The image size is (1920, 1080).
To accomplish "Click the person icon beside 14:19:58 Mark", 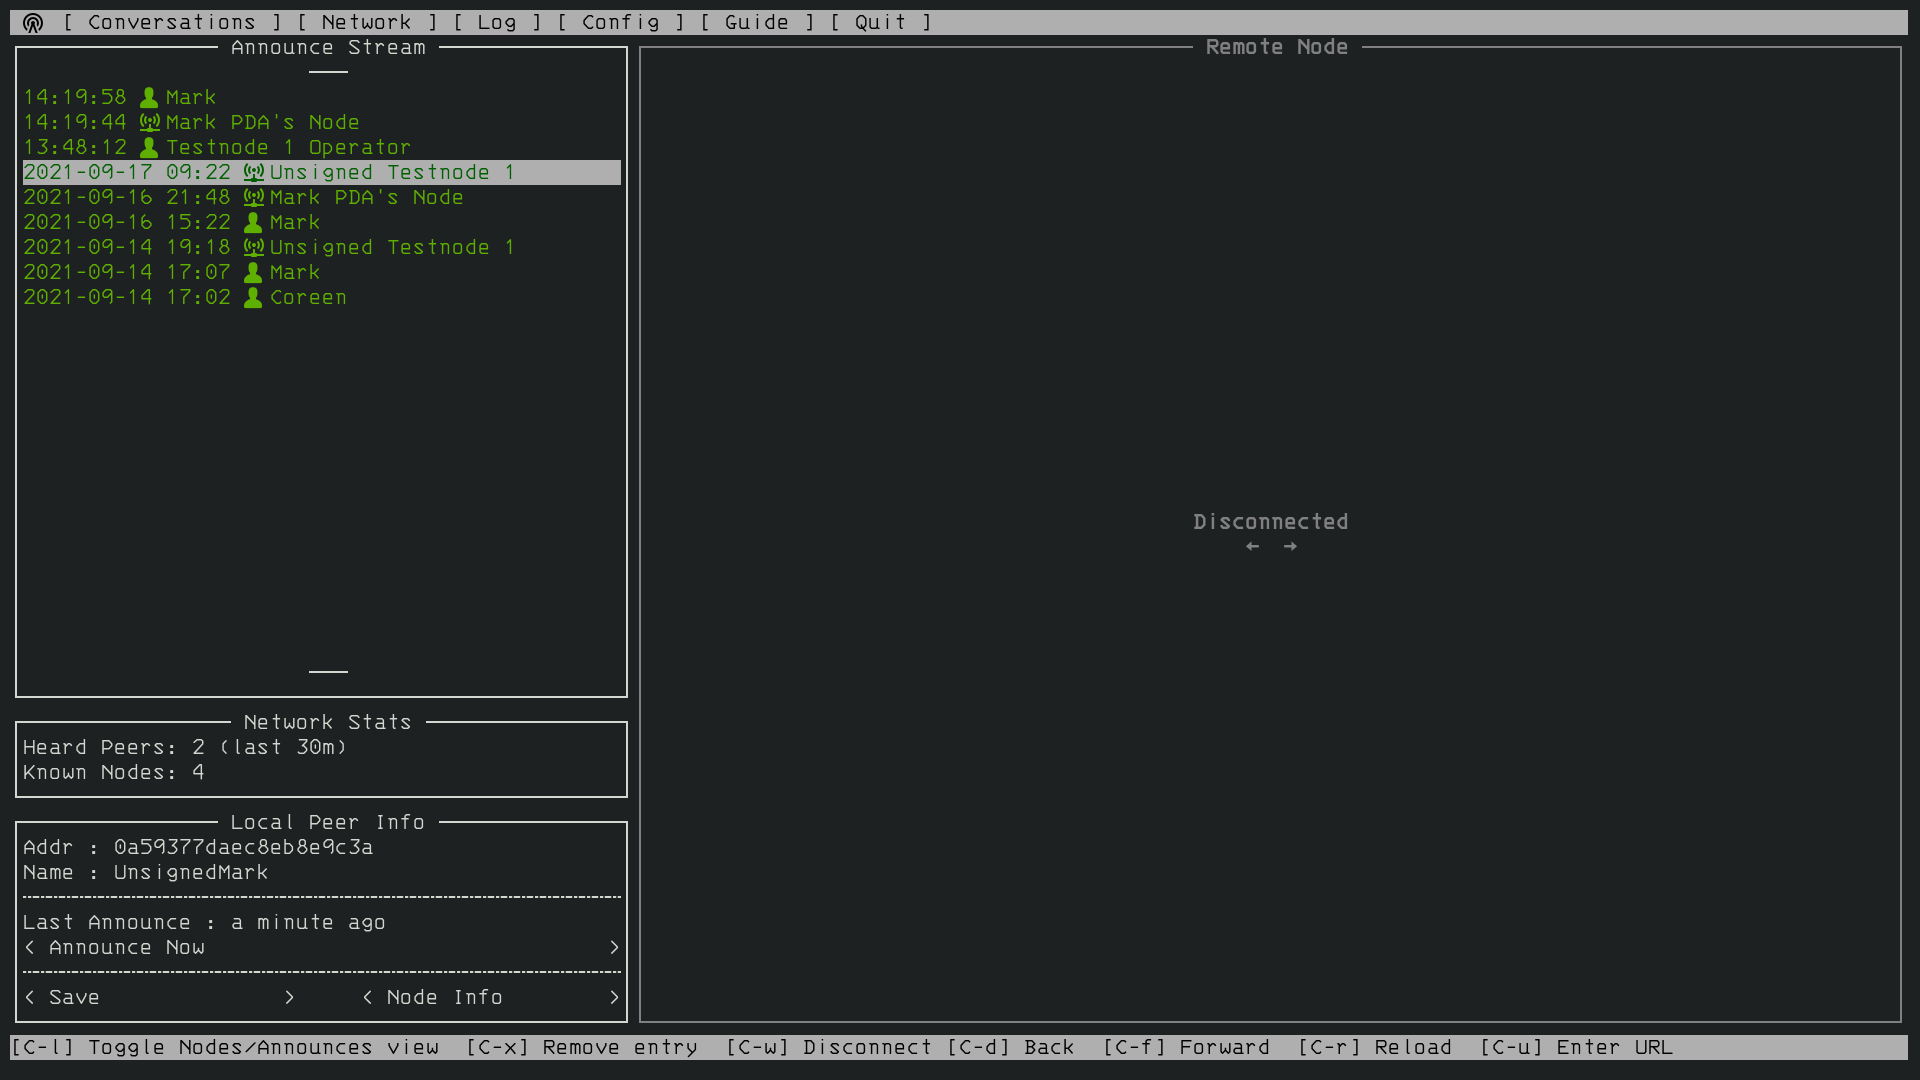I will tap(149, 98).
